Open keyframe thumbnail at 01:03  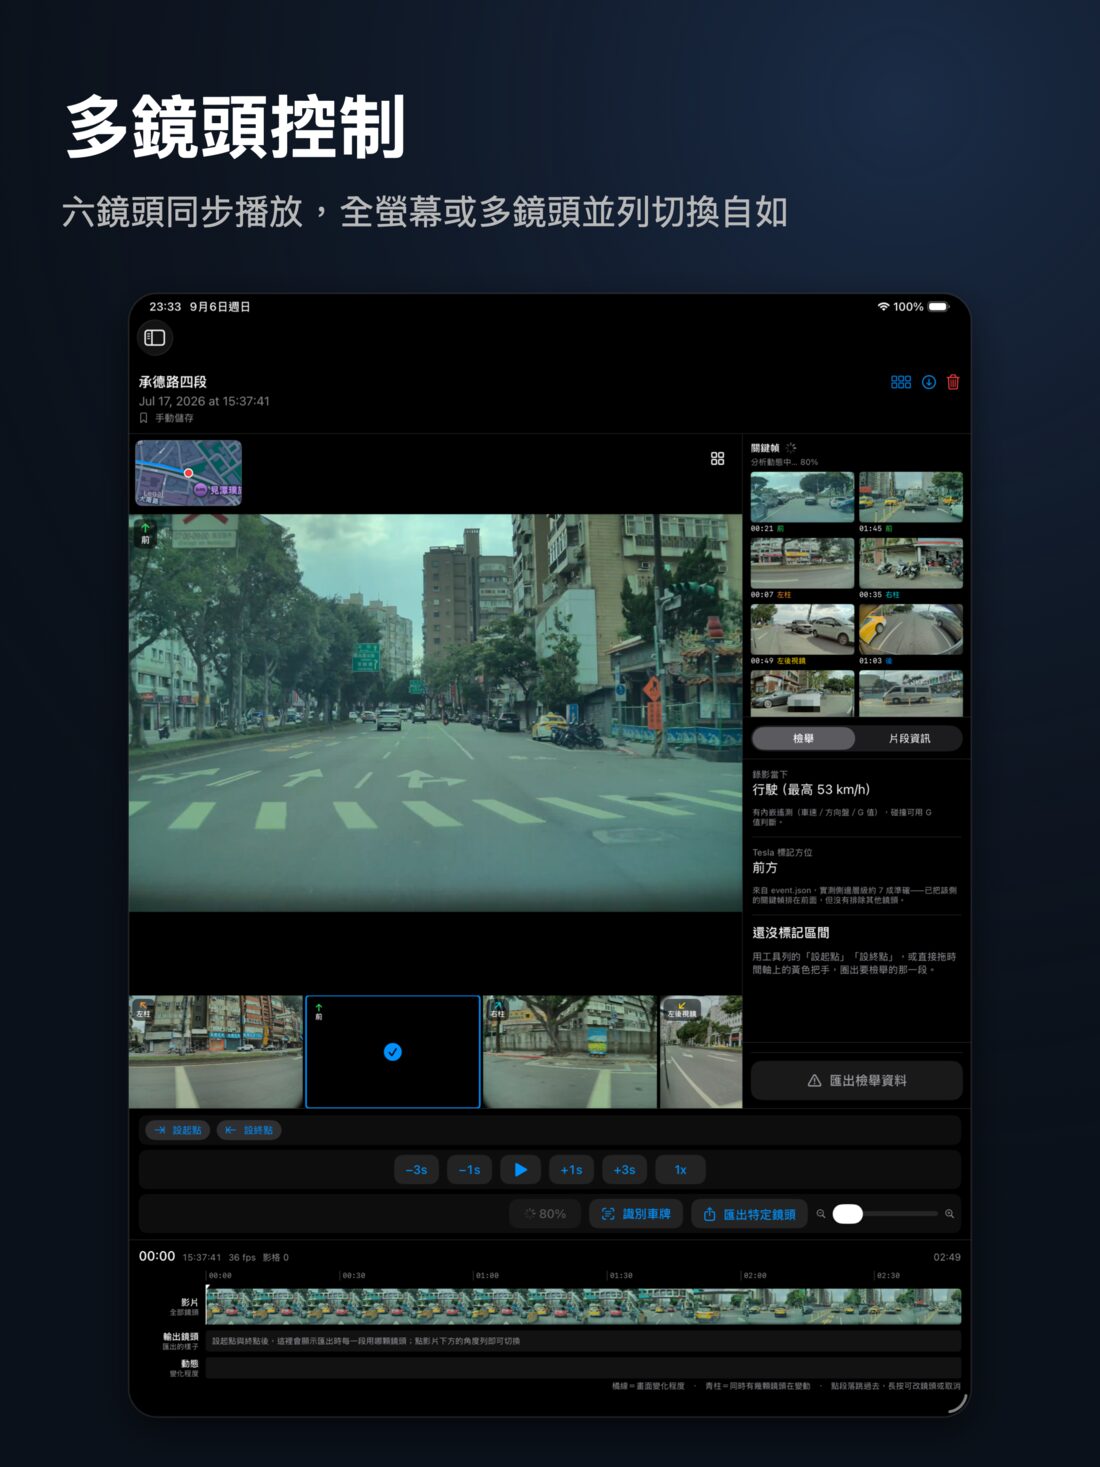pyautogui.click(x=910, y=629)
